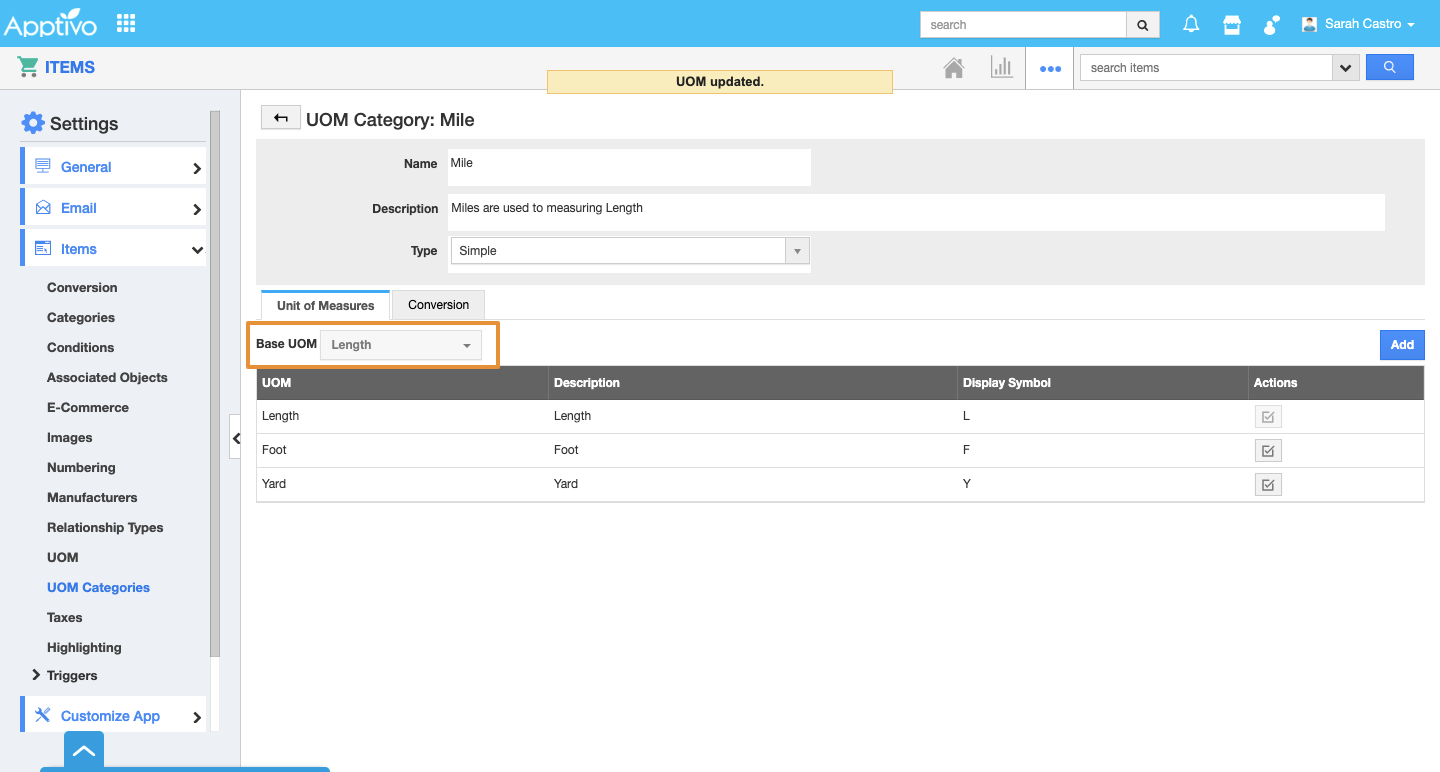Click the home icon in Items toolbar
This screenshot has height=772, width=1440.
954,68
